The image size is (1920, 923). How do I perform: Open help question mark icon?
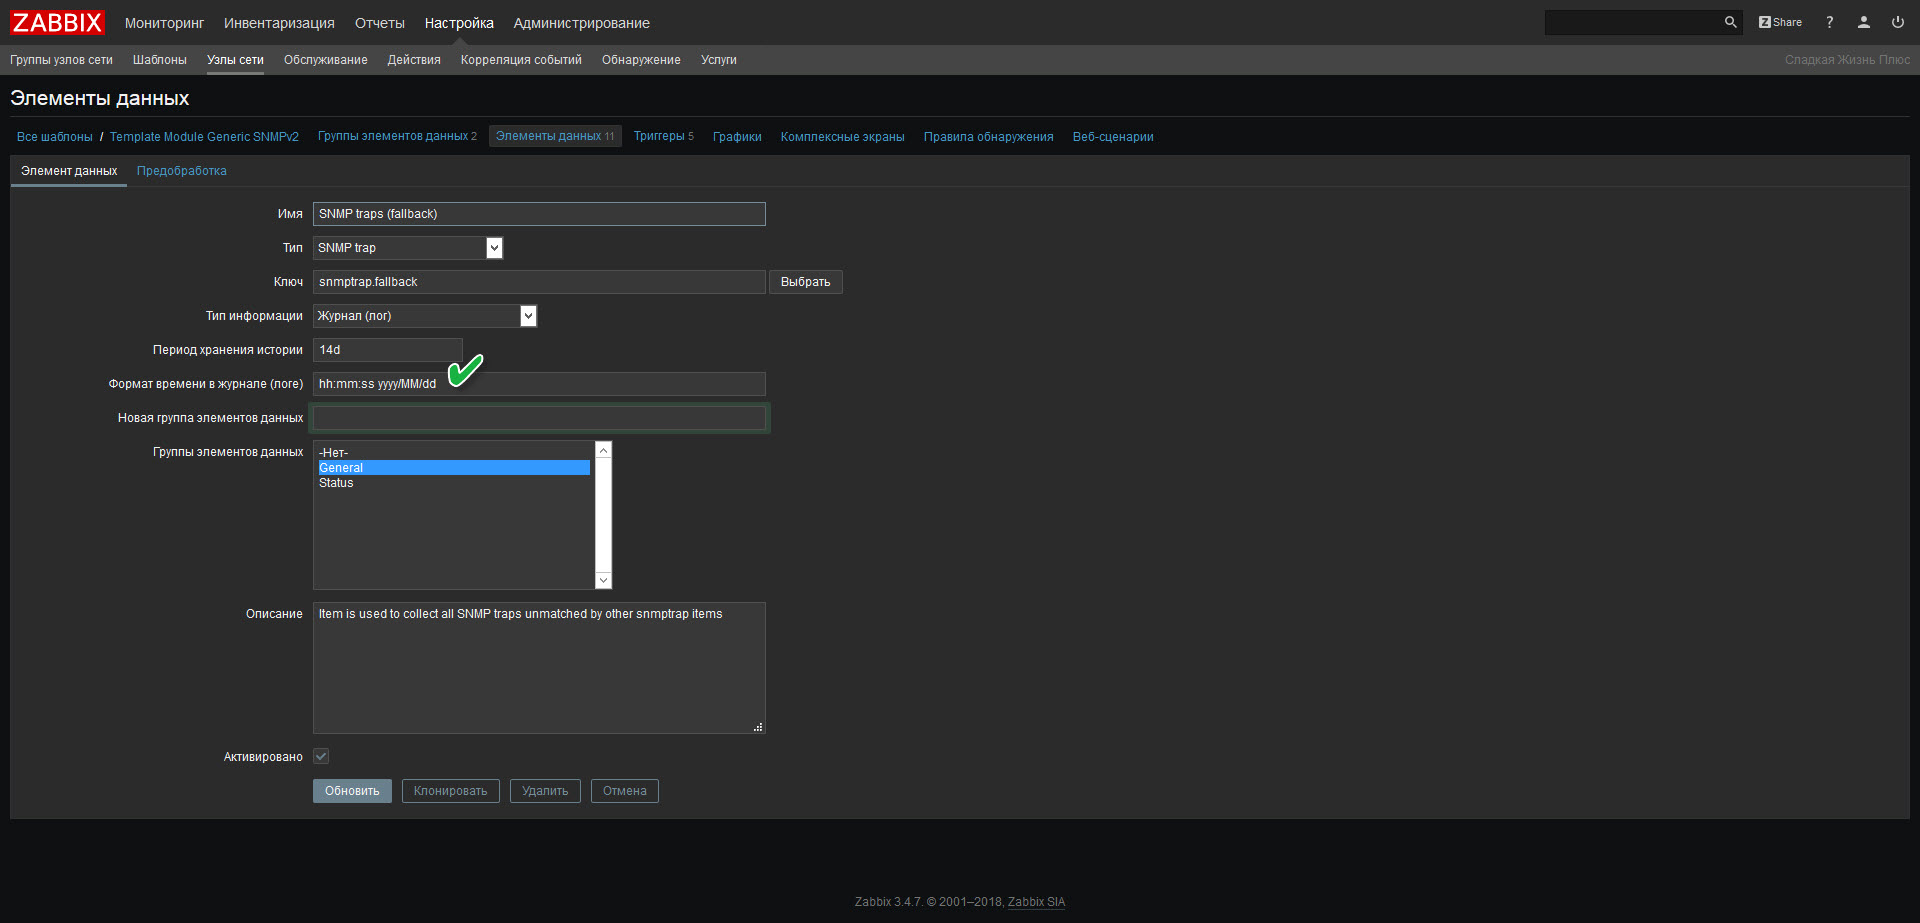pyautogui.click(x=1830, y=22)
